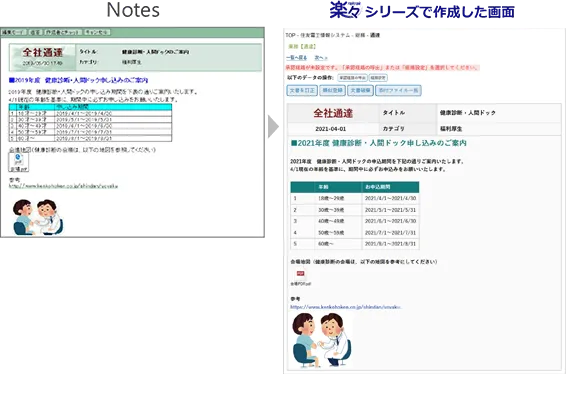Open the https kenkohoken reference link in 楽々 screen
566x393 pixels.
tap(346, 307)
